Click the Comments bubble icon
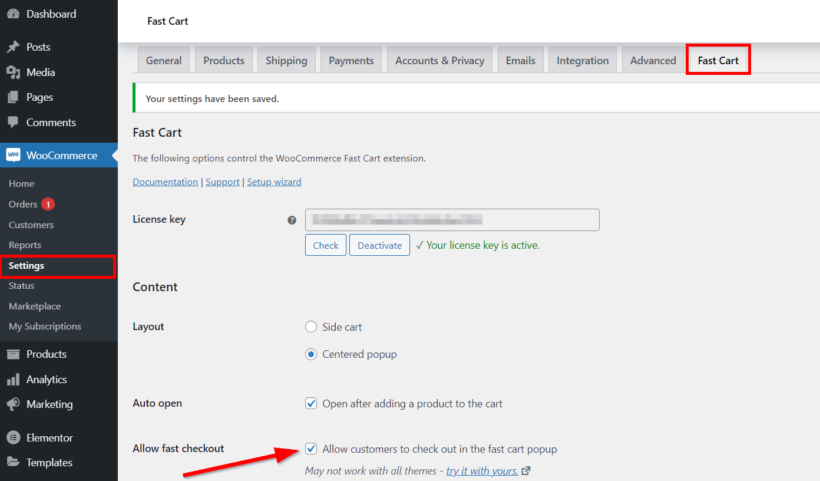This screenshot has width=820, height=481. [13, 122]
